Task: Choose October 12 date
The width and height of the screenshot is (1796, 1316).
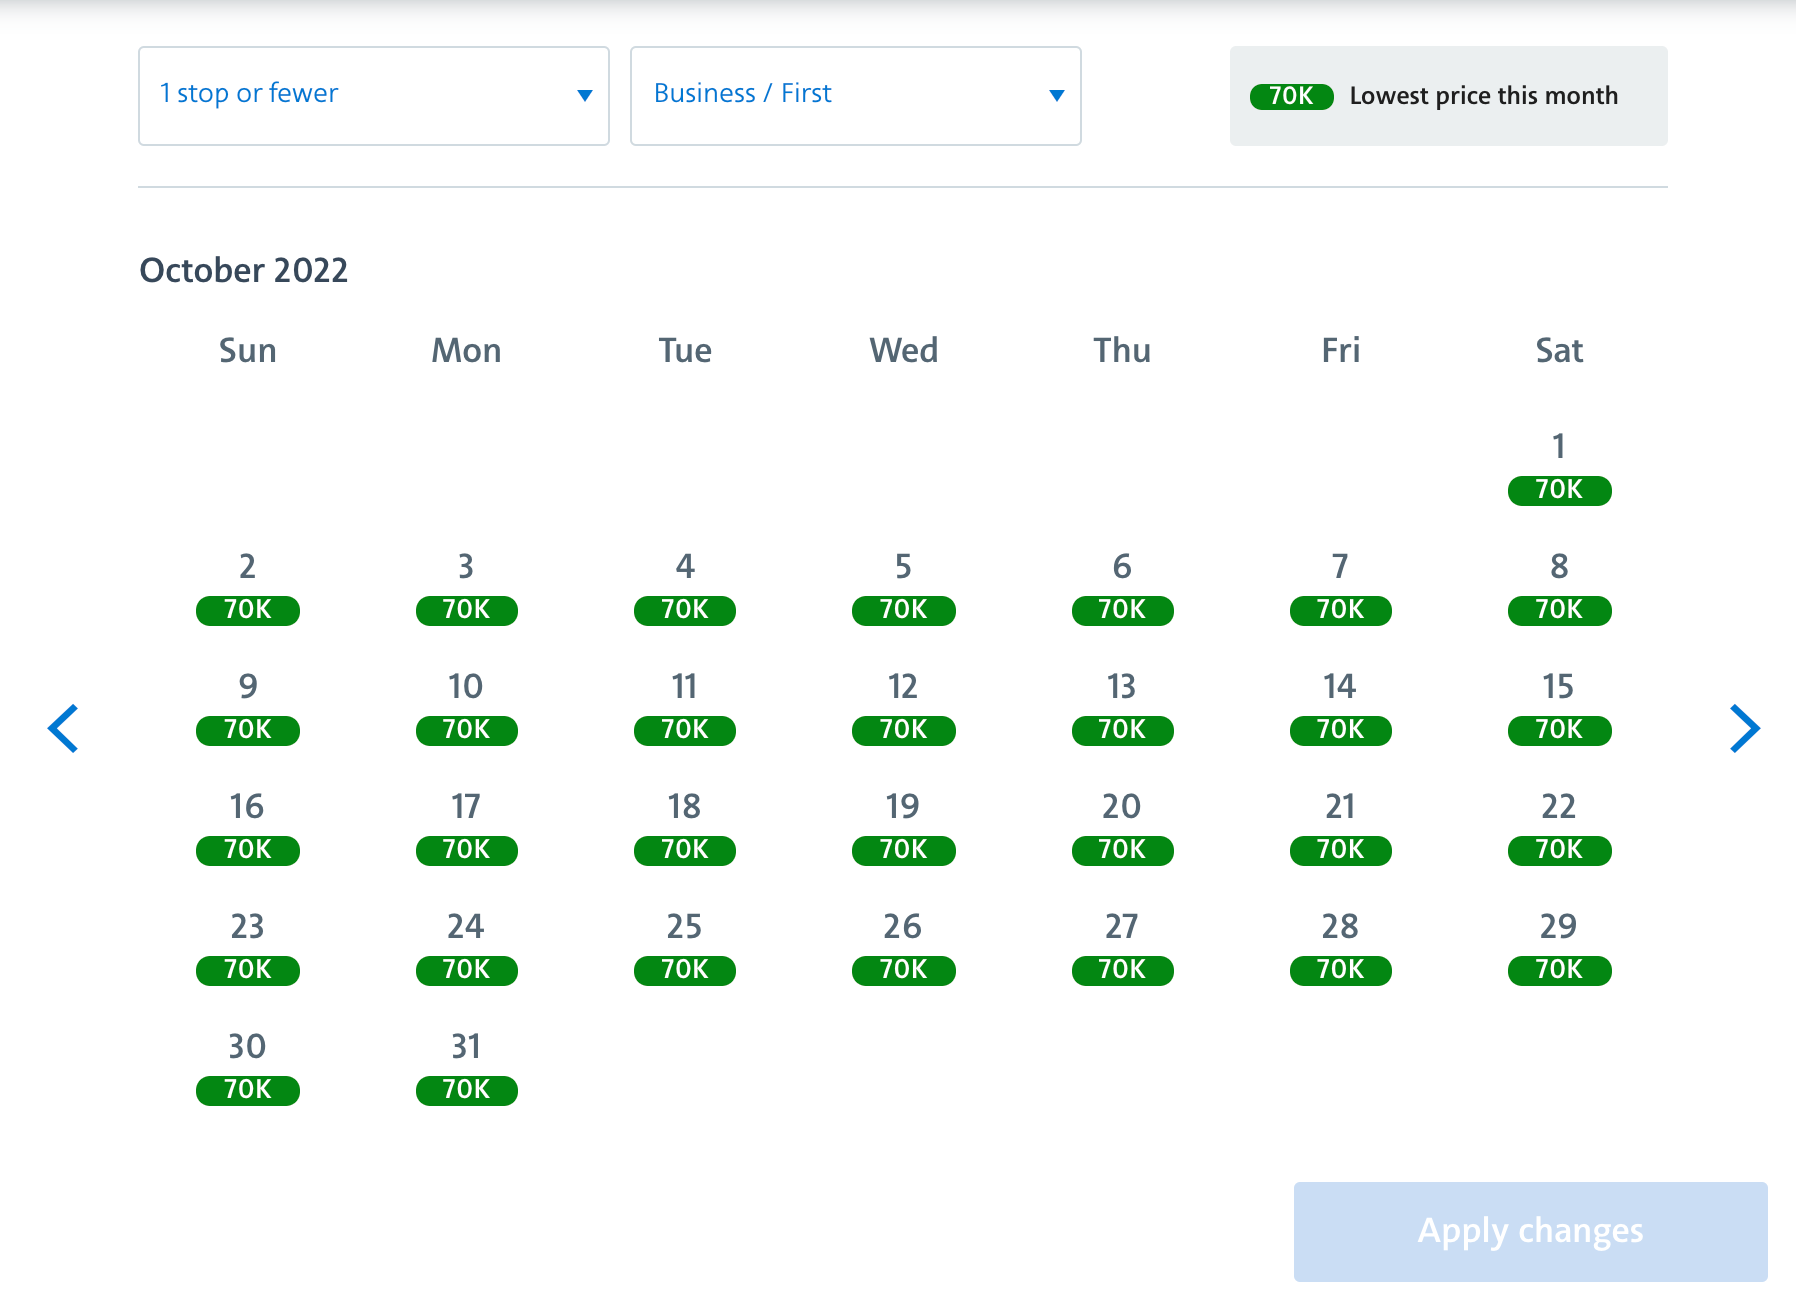Action: [903, 707]
